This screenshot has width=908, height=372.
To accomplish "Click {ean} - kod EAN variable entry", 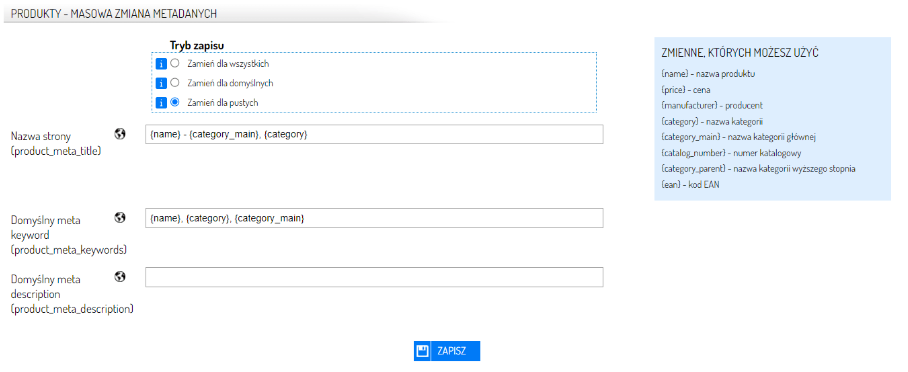I will [691, 185].
